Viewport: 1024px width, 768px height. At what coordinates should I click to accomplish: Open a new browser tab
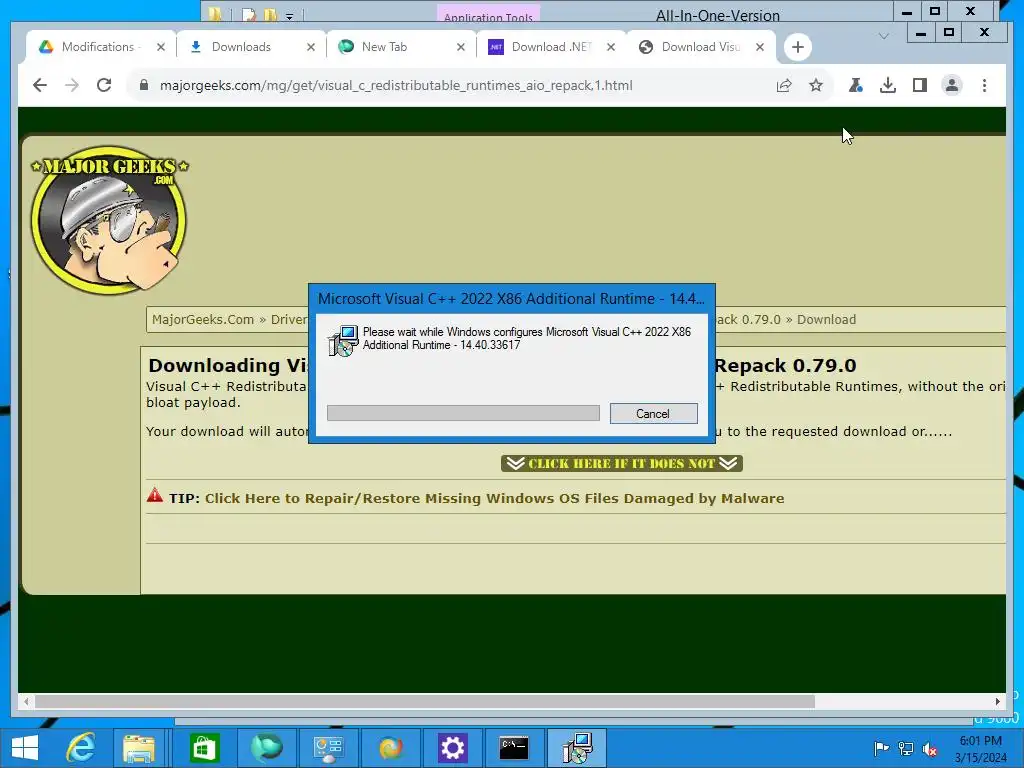(797, 47)
